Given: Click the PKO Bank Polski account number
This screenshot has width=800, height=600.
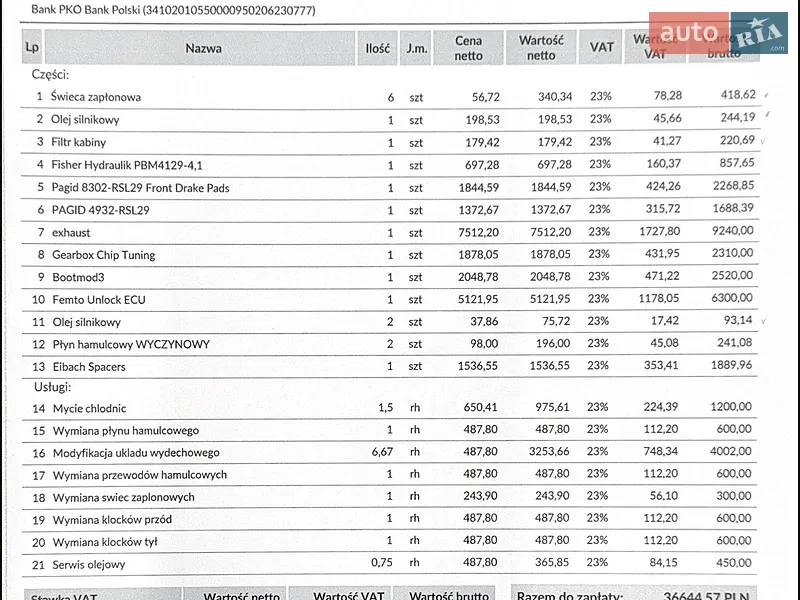Looking at the screenshot, I should coord(229,10).
